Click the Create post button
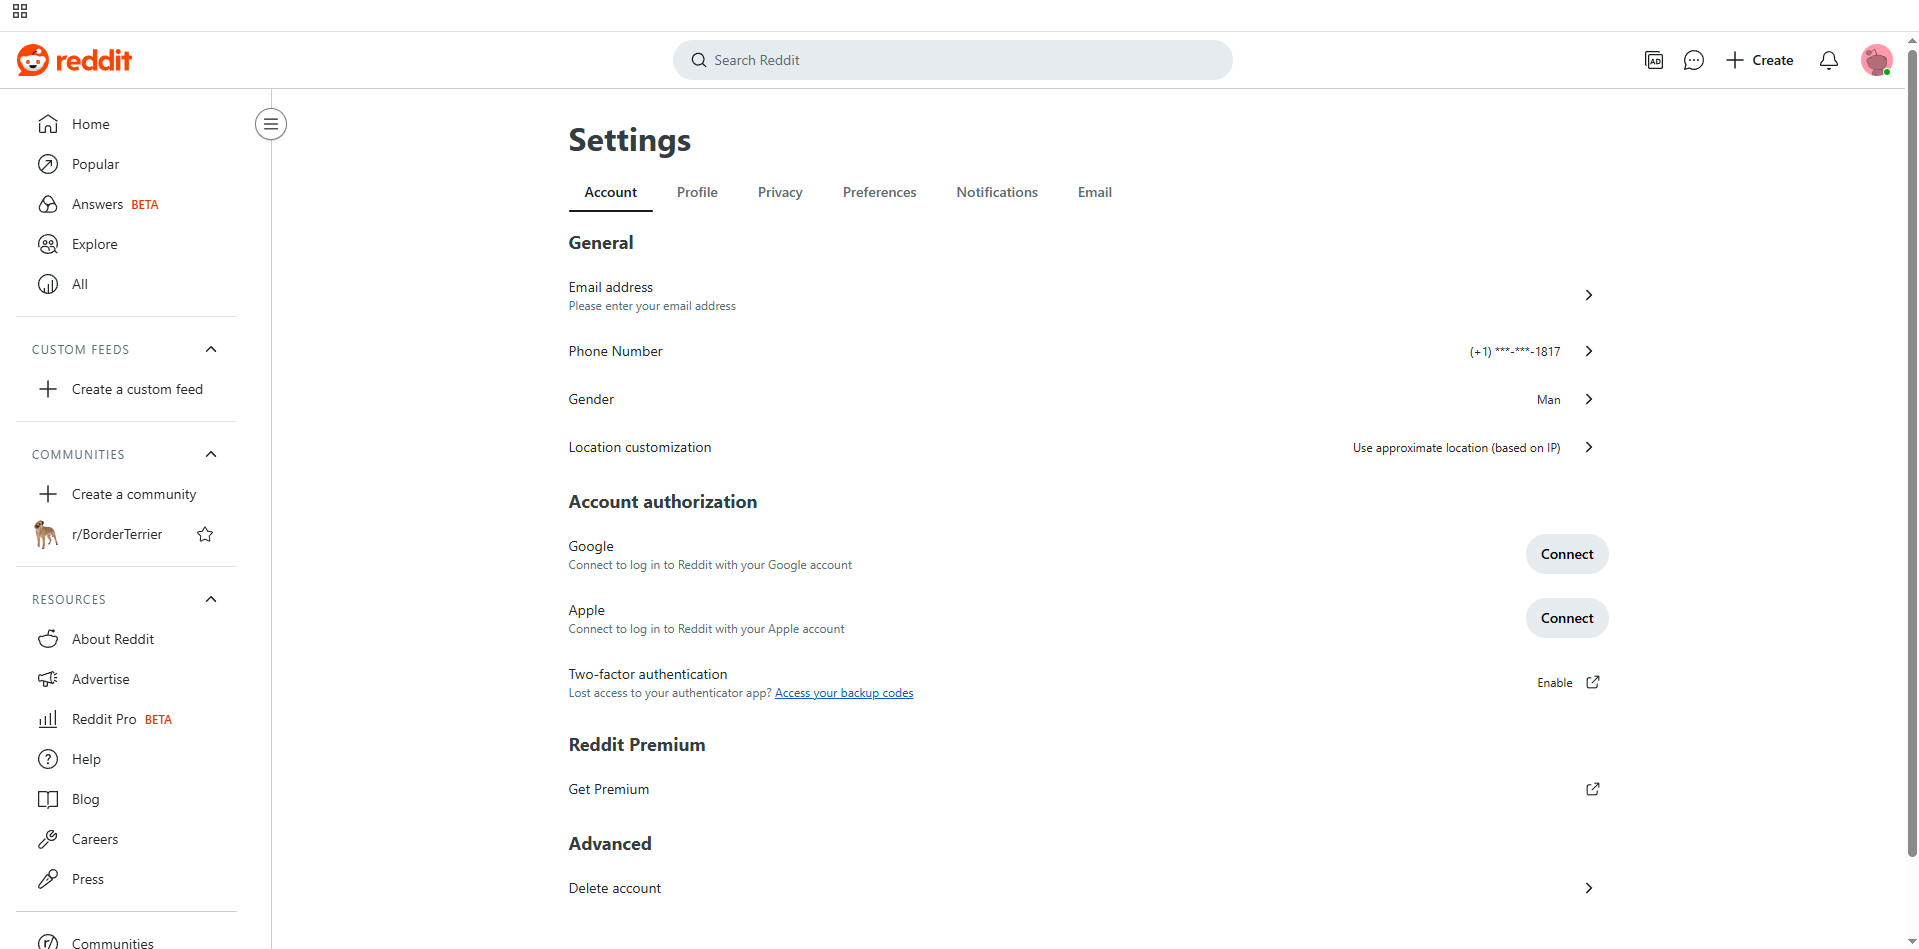Screen dimensions: 1919x949 pyautogui.click(x=1760, y=60)
